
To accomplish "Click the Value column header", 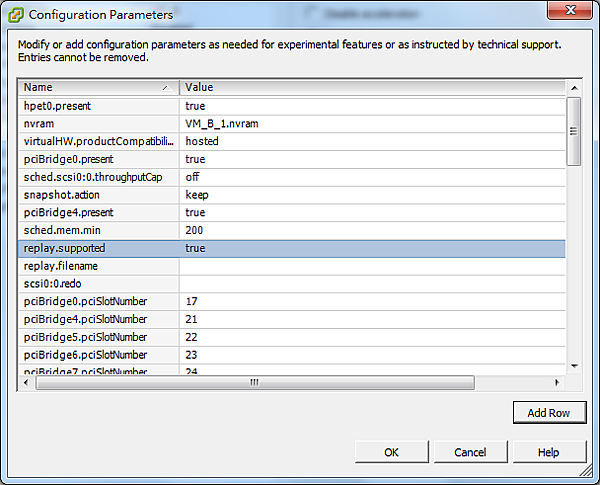I will click(x=372, y=87).
